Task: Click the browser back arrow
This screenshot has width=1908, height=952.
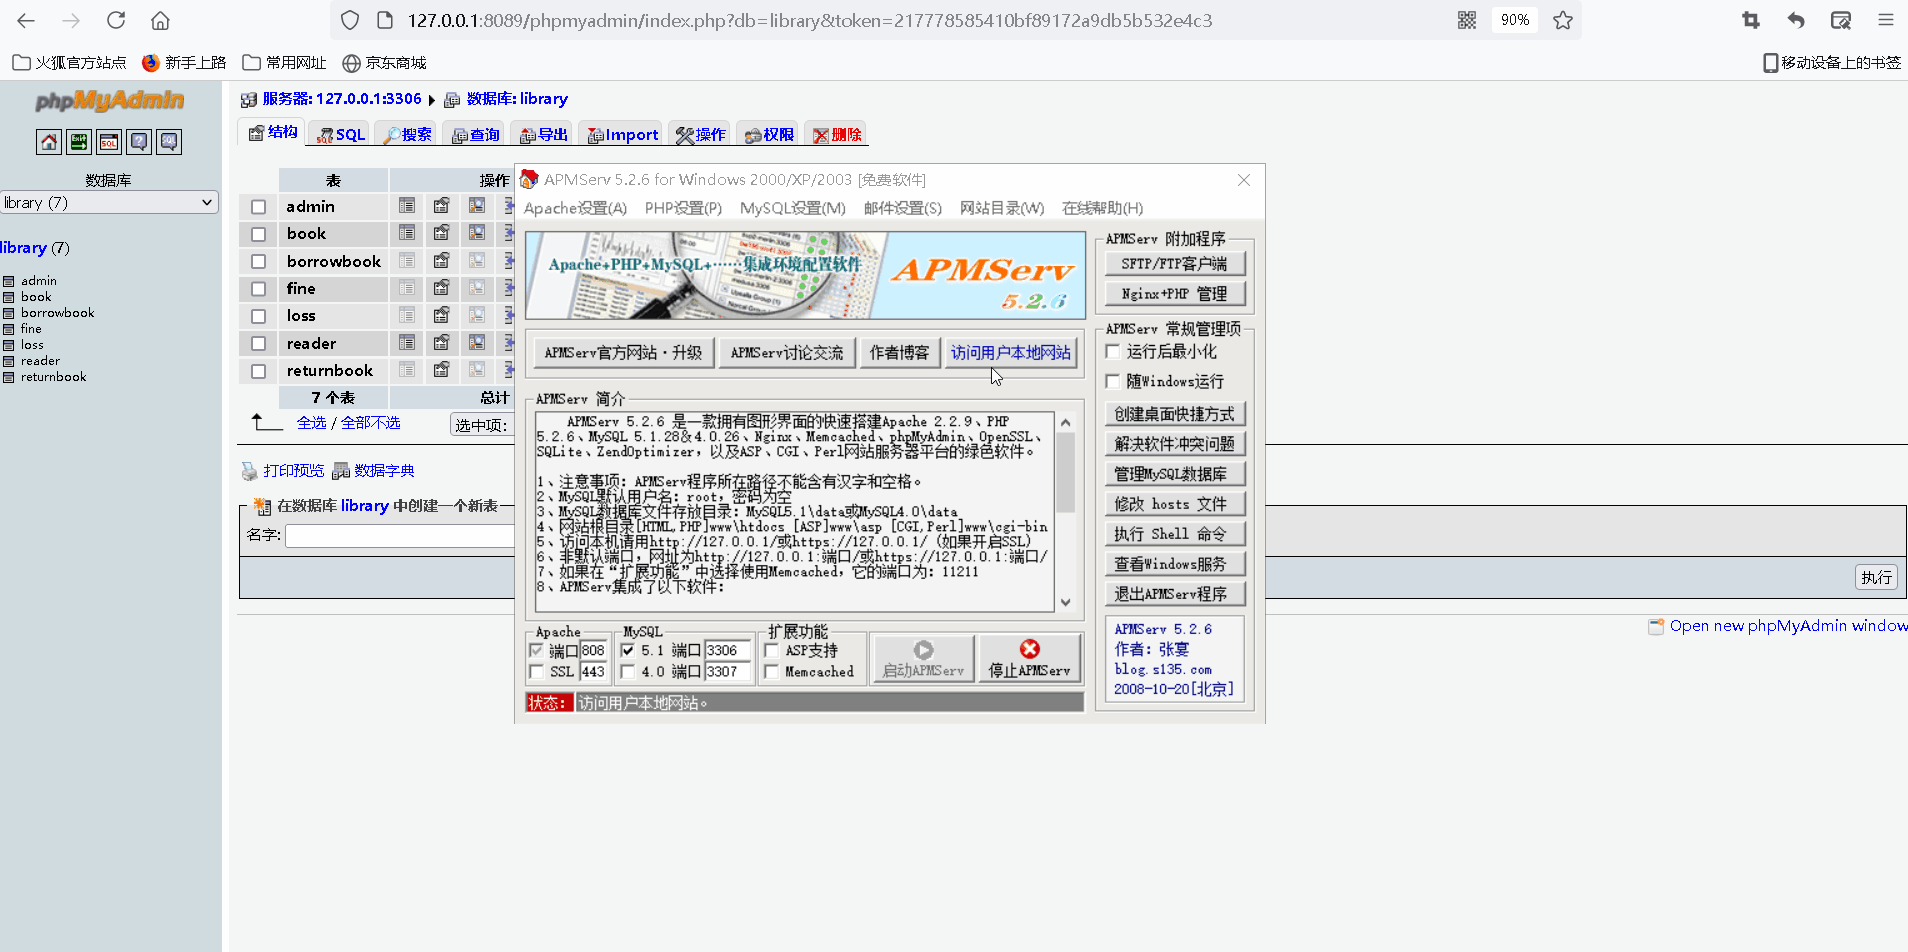Action: point(26,20)
